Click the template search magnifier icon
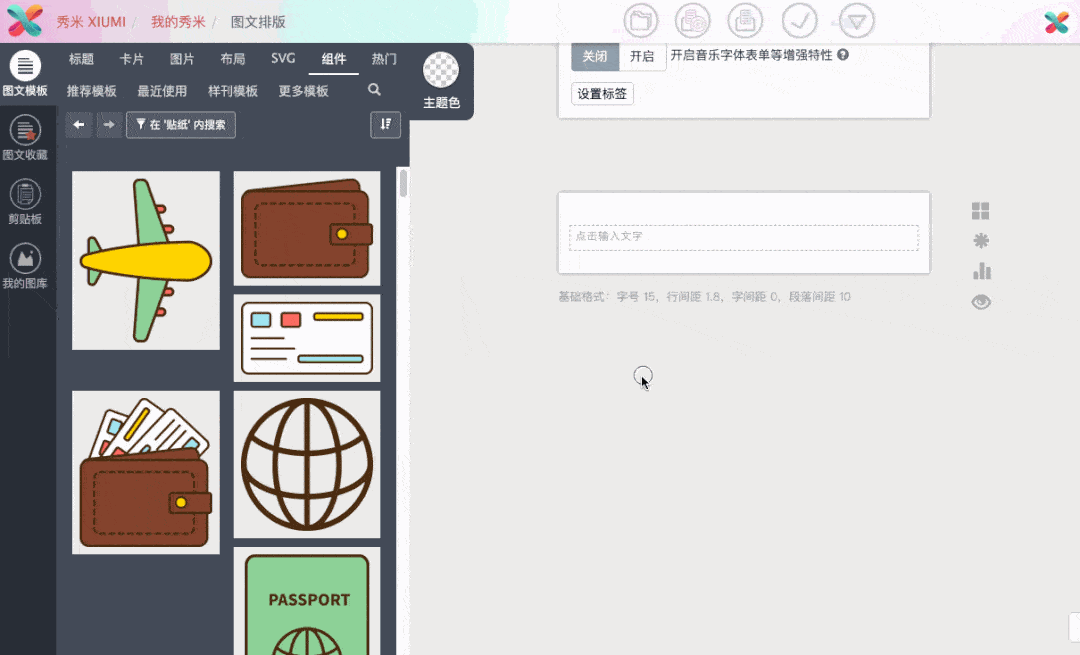This screenshot has height=655, width=1080. [374, 90]
